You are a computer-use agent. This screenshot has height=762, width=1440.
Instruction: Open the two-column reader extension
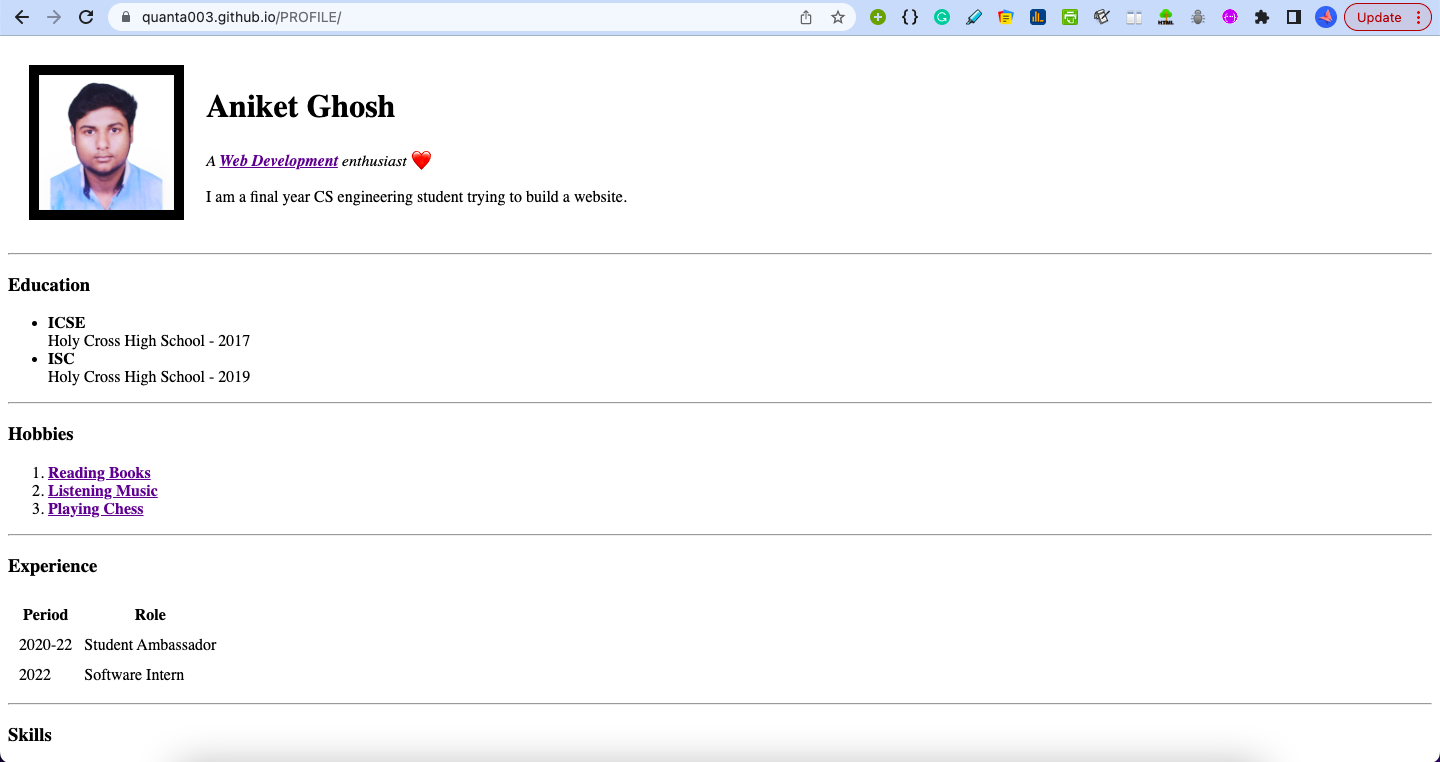[1134, 17]
